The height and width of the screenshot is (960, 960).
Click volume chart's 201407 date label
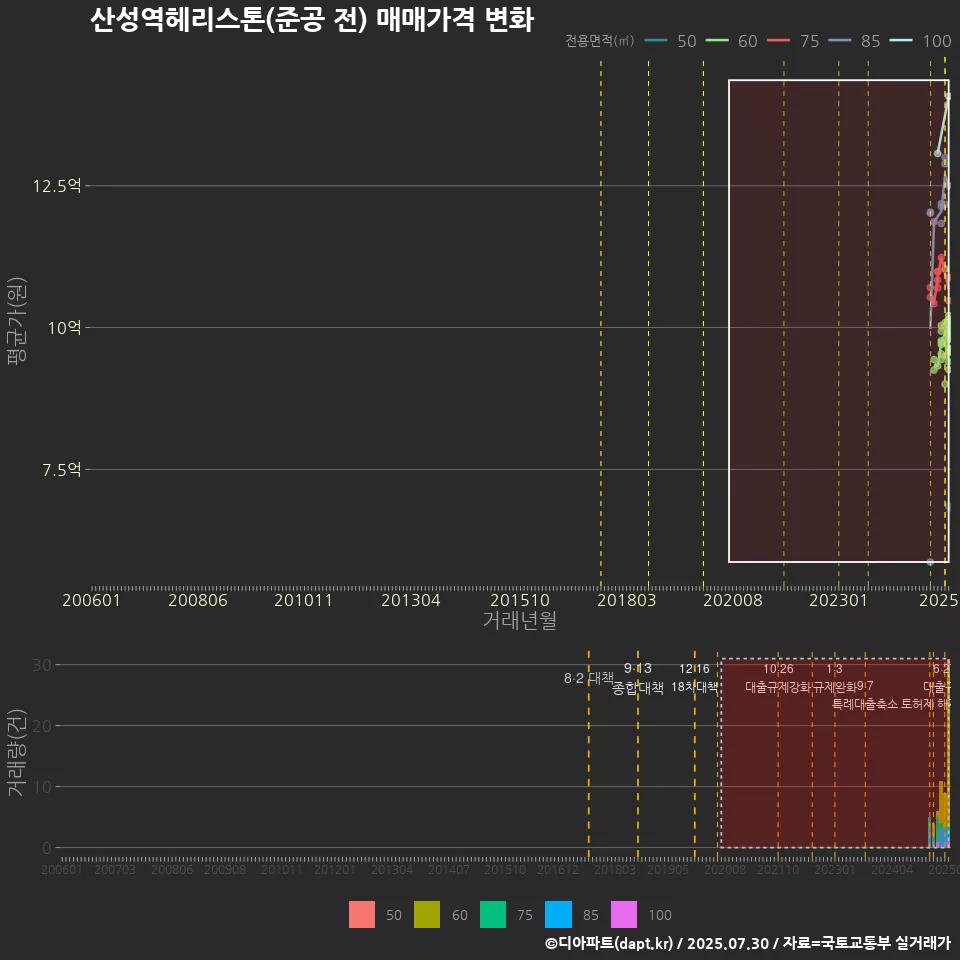[x=449, y=869]
